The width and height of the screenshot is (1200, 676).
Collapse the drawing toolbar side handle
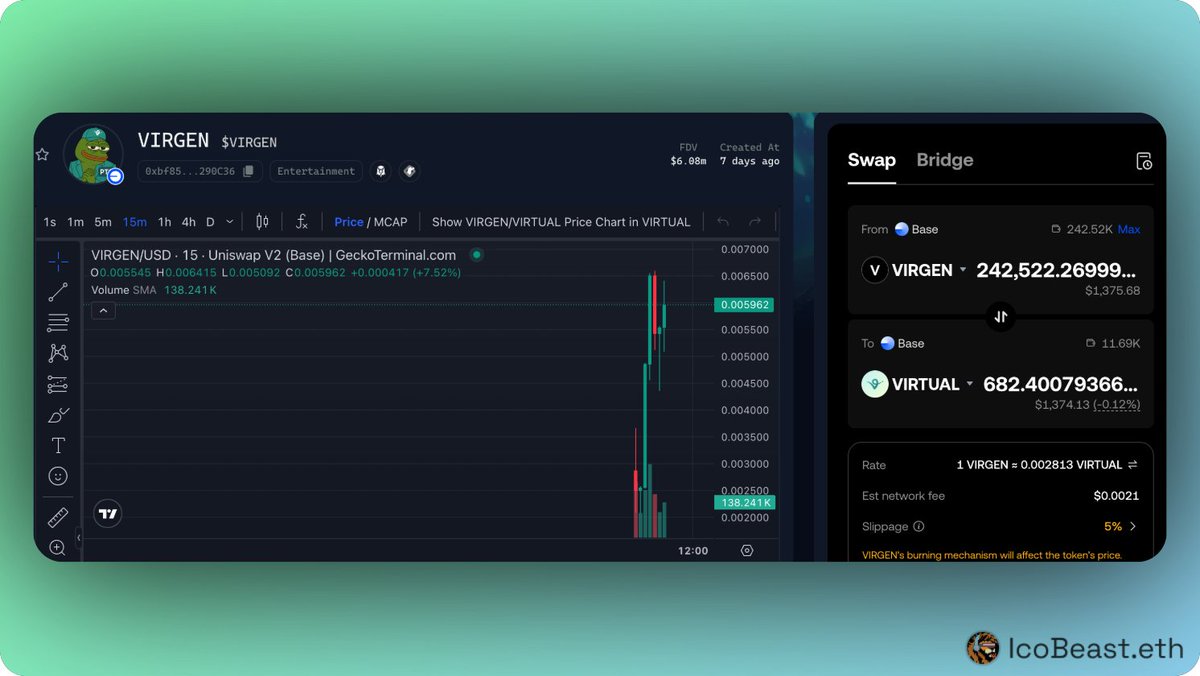[x=79, y=539]
